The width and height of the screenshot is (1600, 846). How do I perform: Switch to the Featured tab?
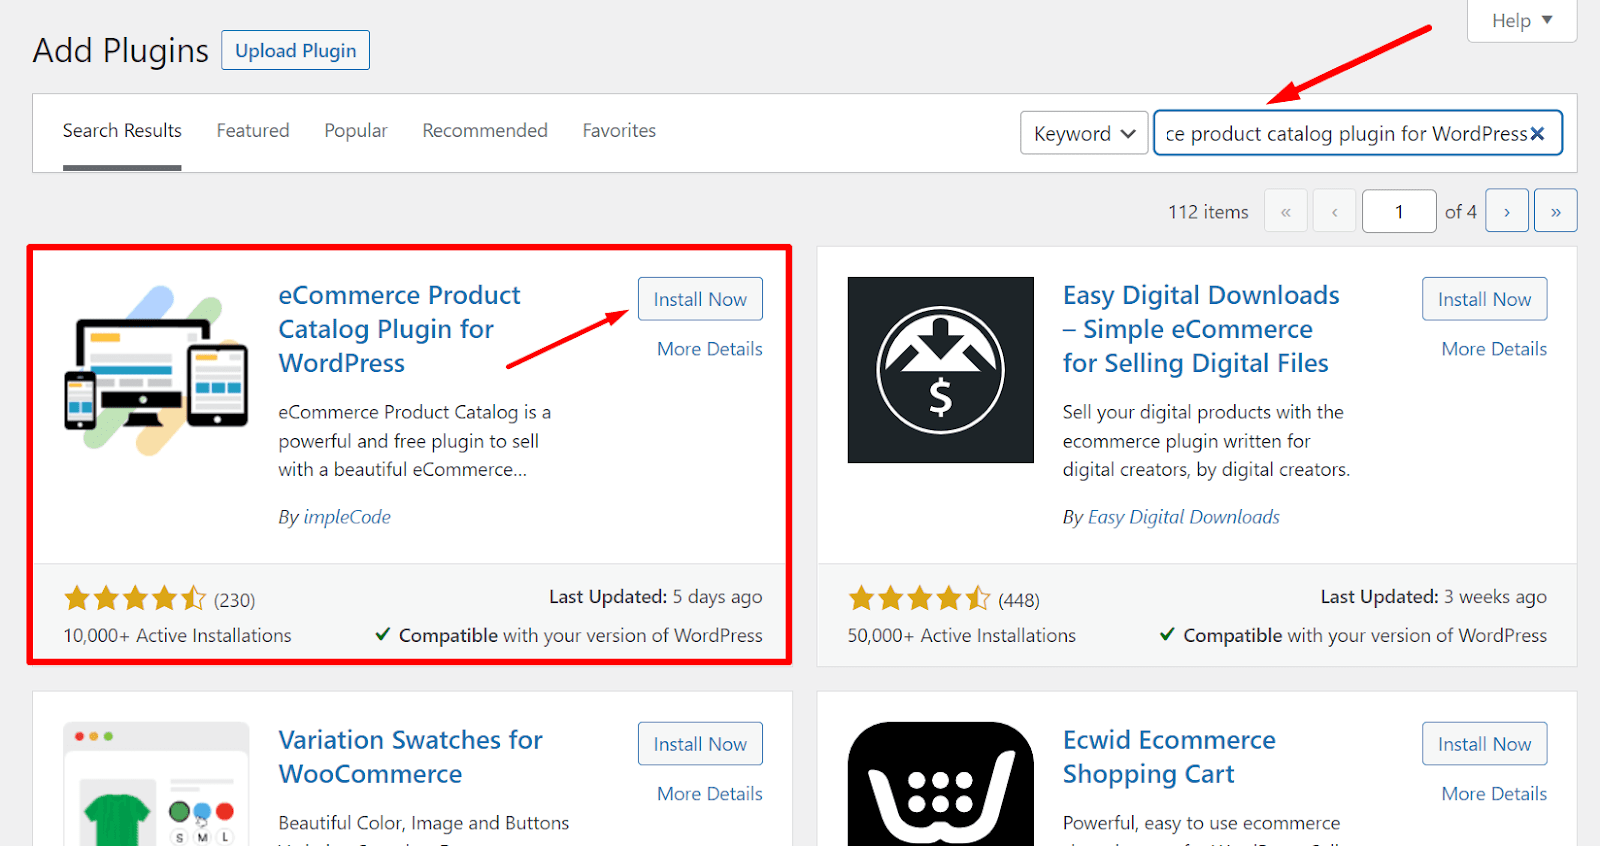point(253,131)
